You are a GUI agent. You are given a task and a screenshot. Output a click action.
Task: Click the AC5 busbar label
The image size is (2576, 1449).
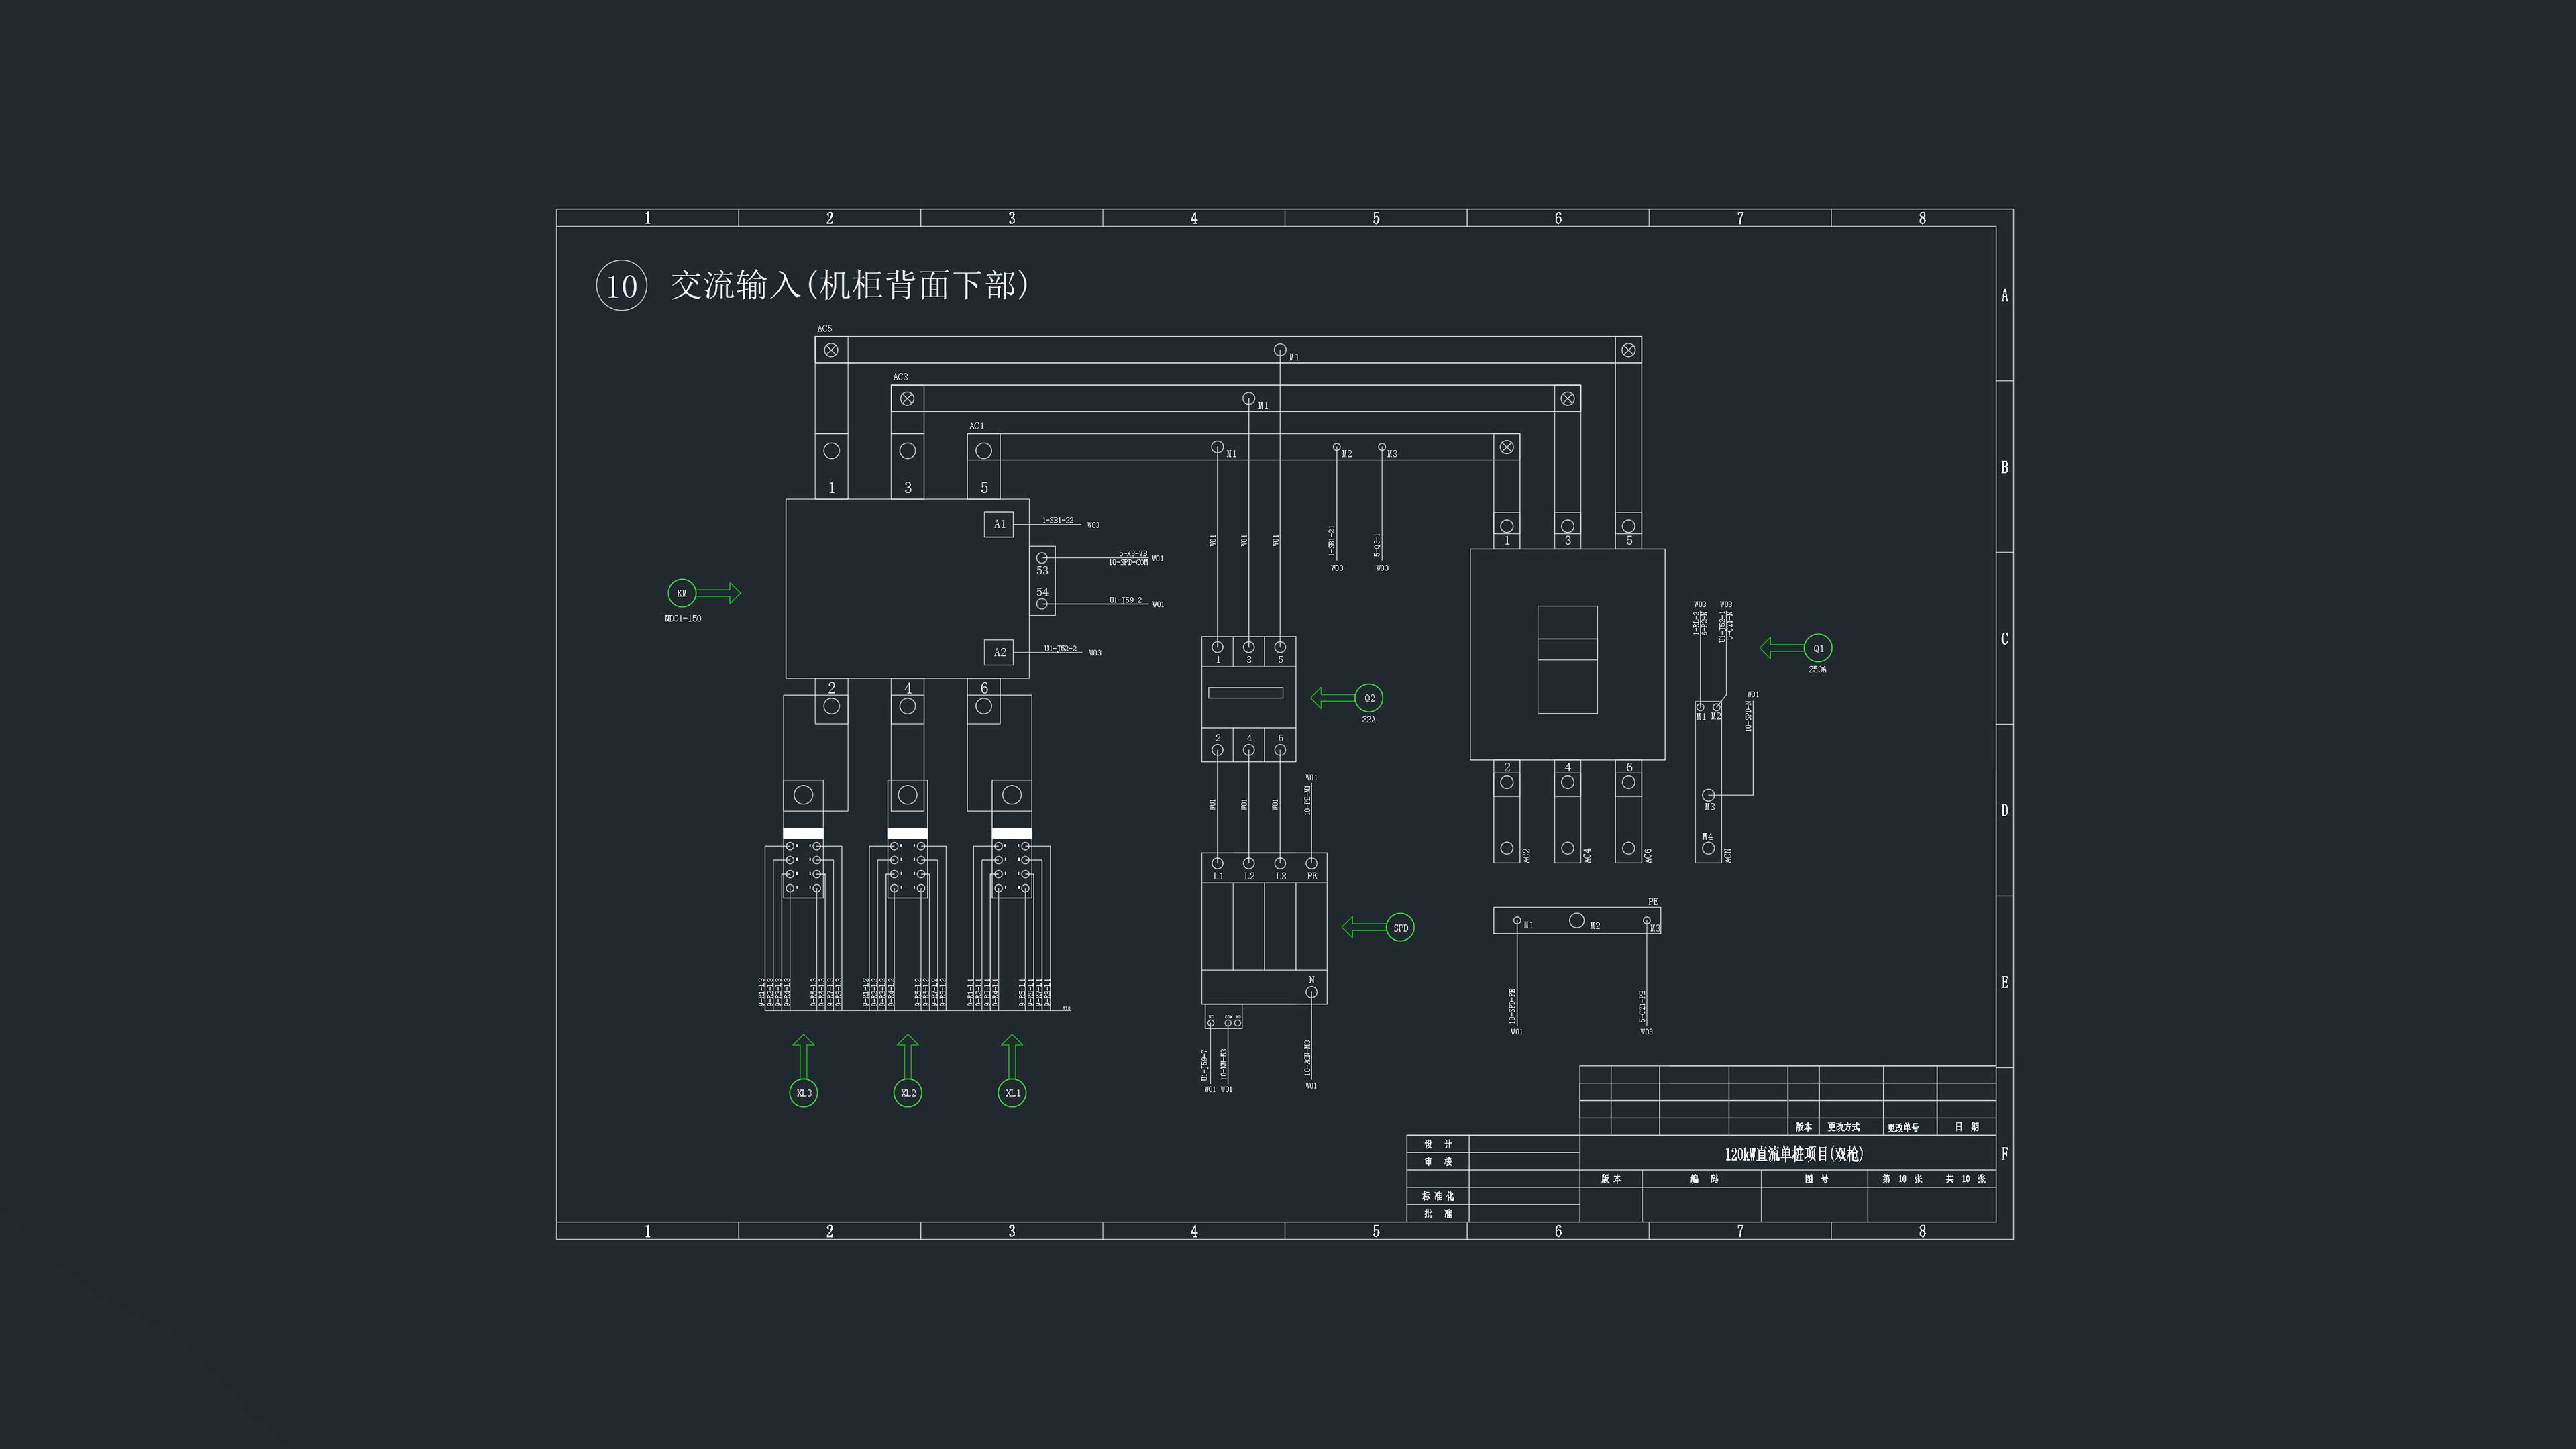coord(824,328)
